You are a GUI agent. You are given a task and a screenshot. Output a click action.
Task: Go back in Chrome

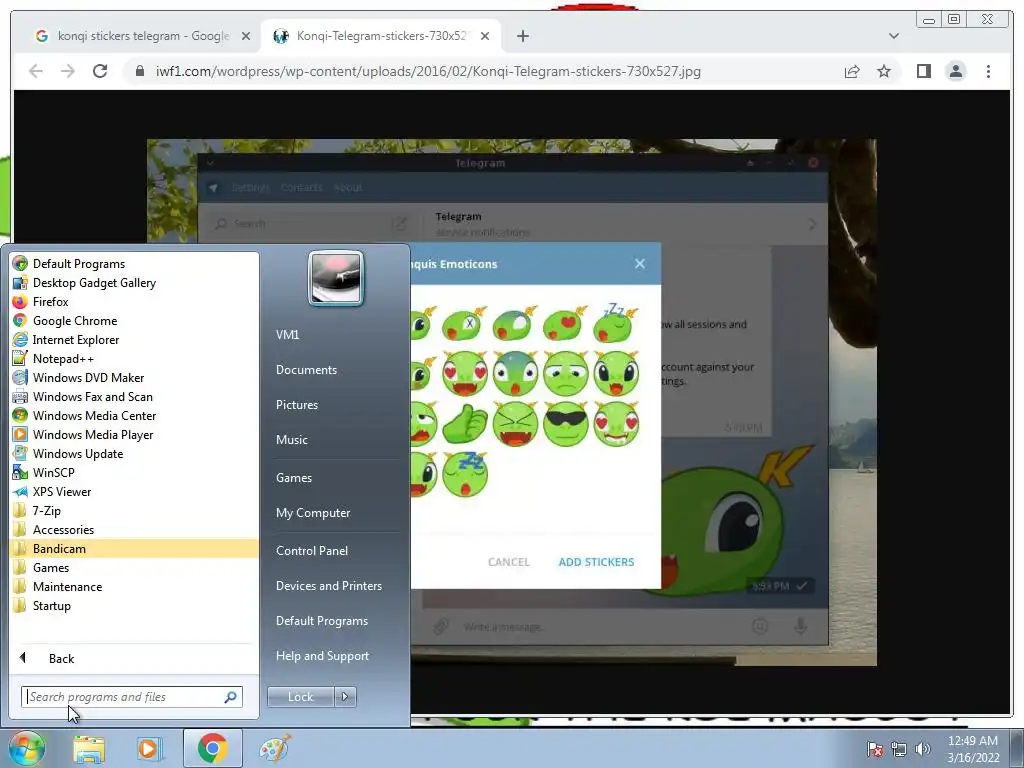pyautogui.click(x=36, y=71)
